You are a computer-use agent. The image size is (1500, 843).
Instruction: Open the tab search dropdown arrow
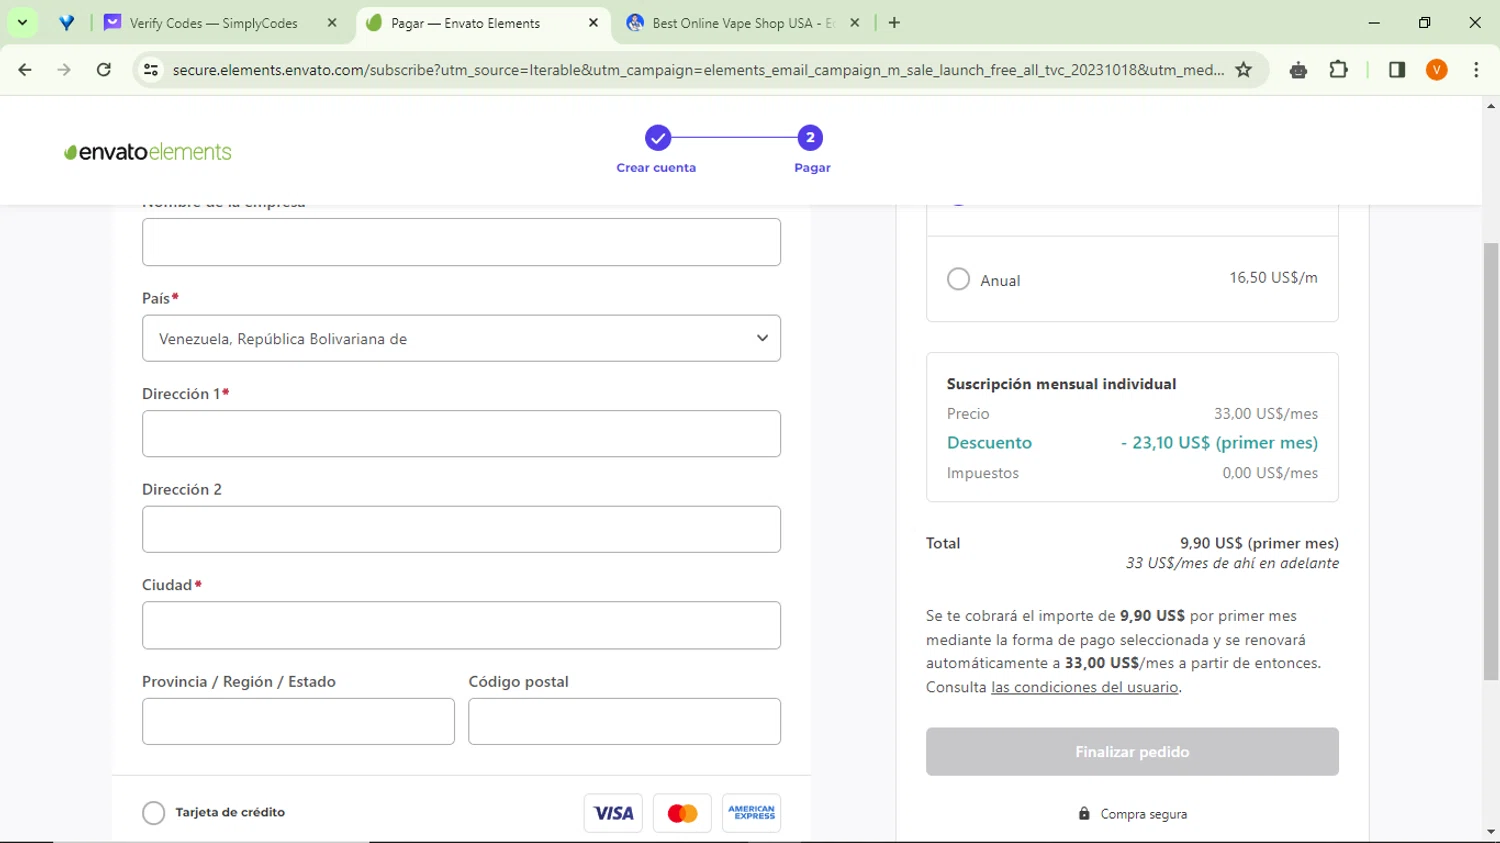pyautogui.click(x=22, y=22)
